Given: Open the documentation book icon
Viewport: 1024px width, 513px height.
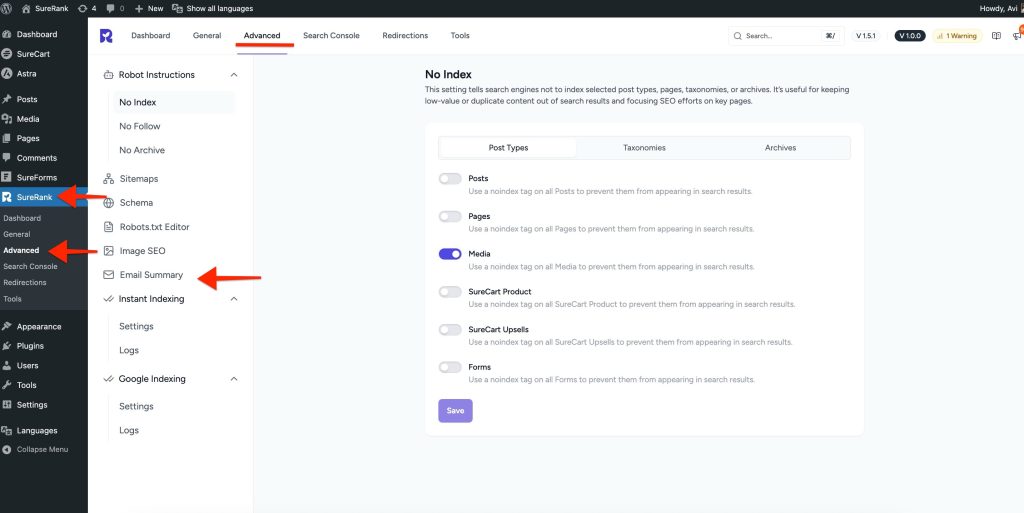Looking at the screenshot, I should pos(995,36).
